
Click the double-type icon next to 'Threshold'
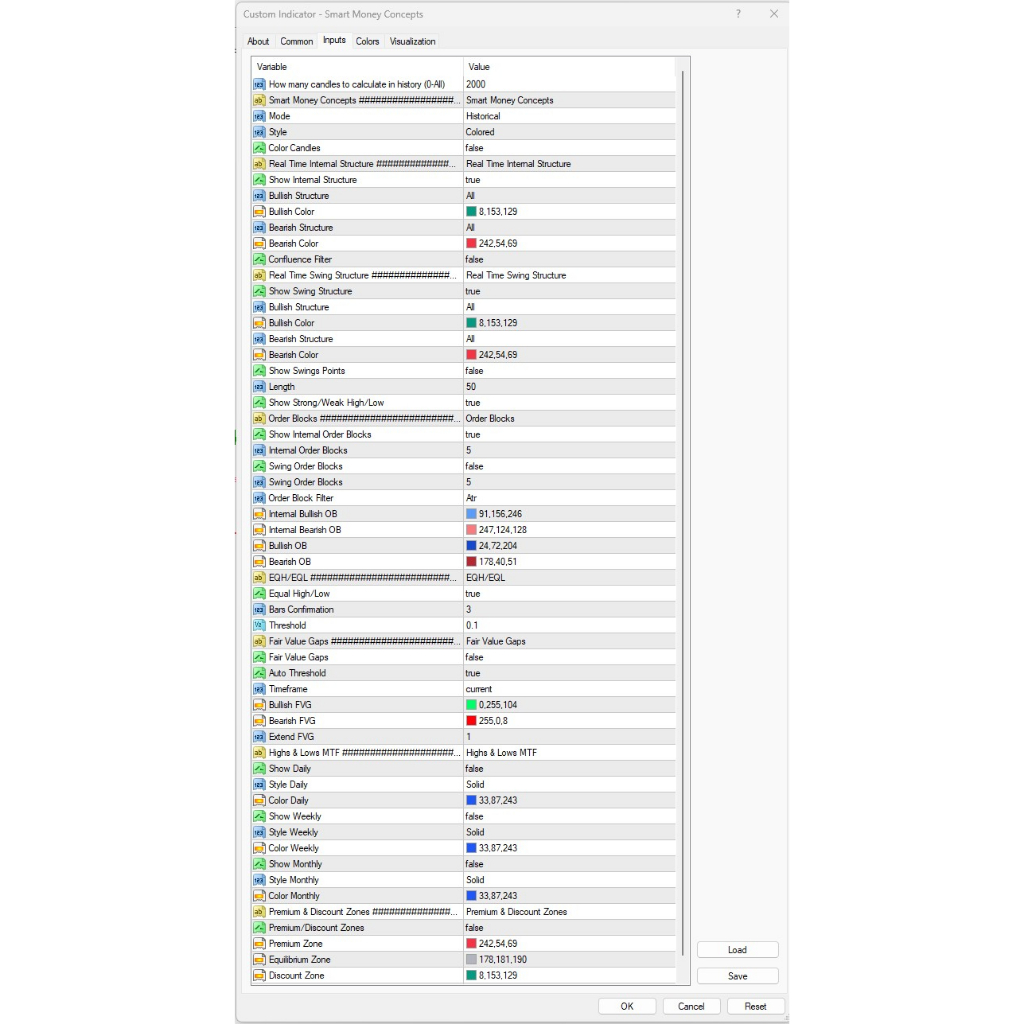(x=259, y=625)
